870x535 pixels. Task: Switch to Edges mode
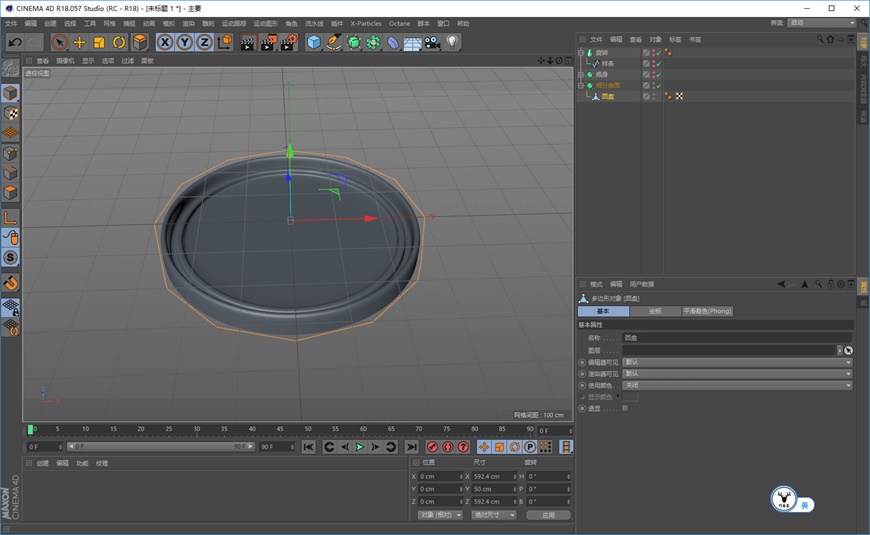11,173
